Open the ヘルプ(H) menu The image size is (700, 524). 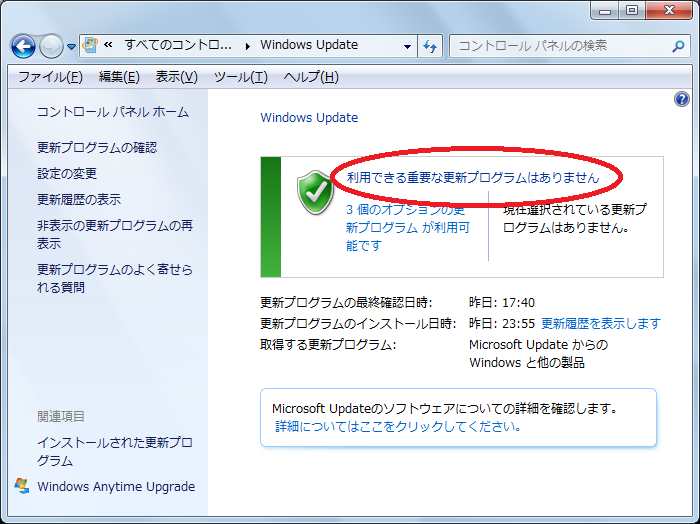(x=311, y=77)
